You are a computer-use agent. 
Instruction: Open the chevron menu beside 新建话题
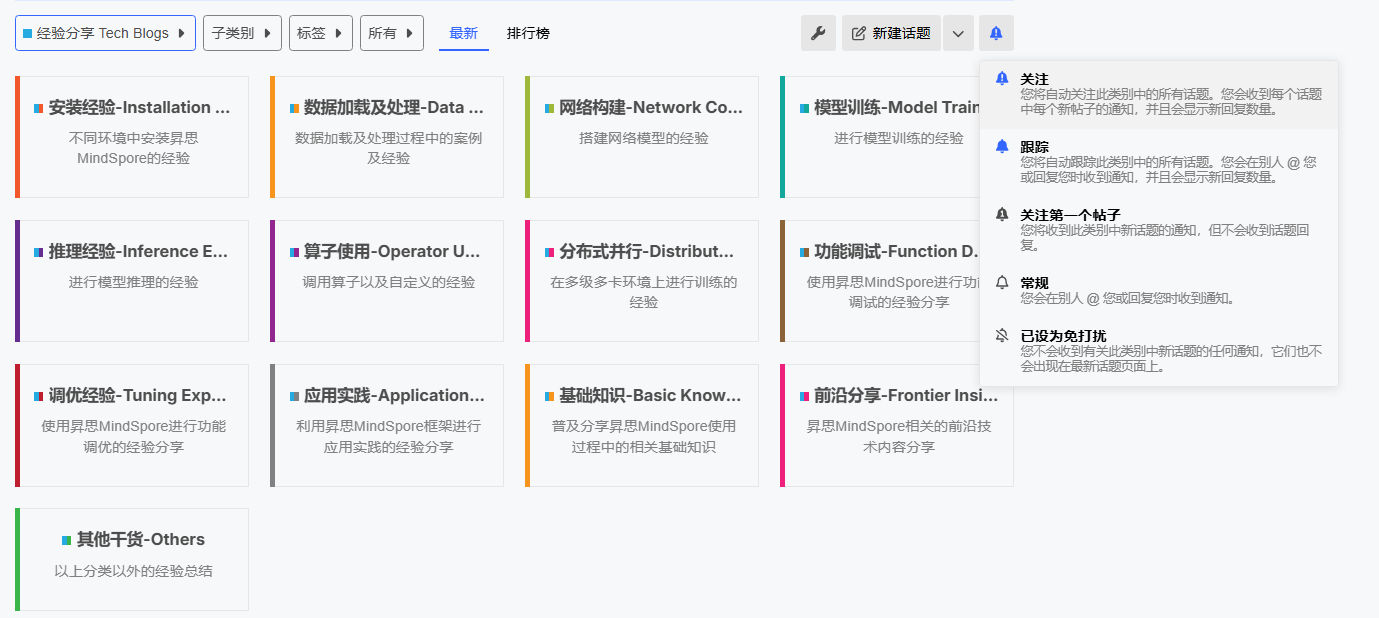pos(958,33)
